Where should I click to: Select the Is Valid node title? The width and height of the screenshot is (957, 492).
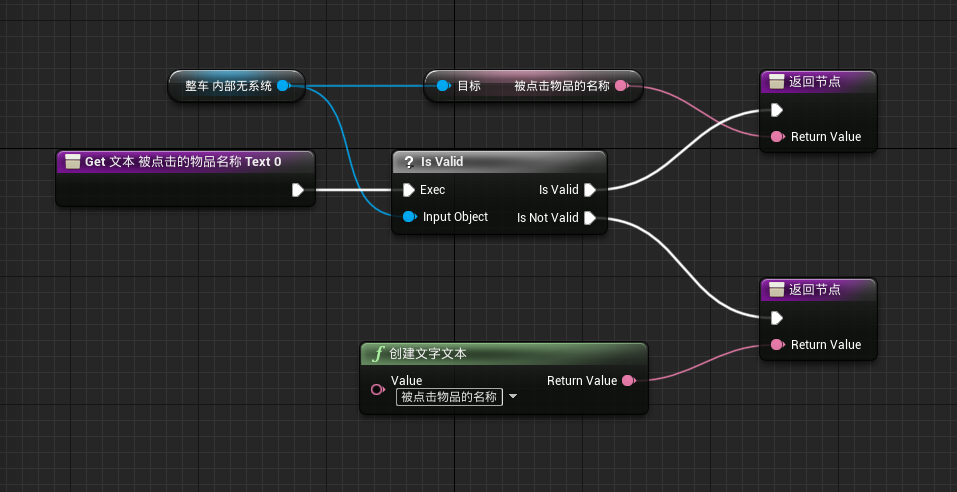[442, 162]
